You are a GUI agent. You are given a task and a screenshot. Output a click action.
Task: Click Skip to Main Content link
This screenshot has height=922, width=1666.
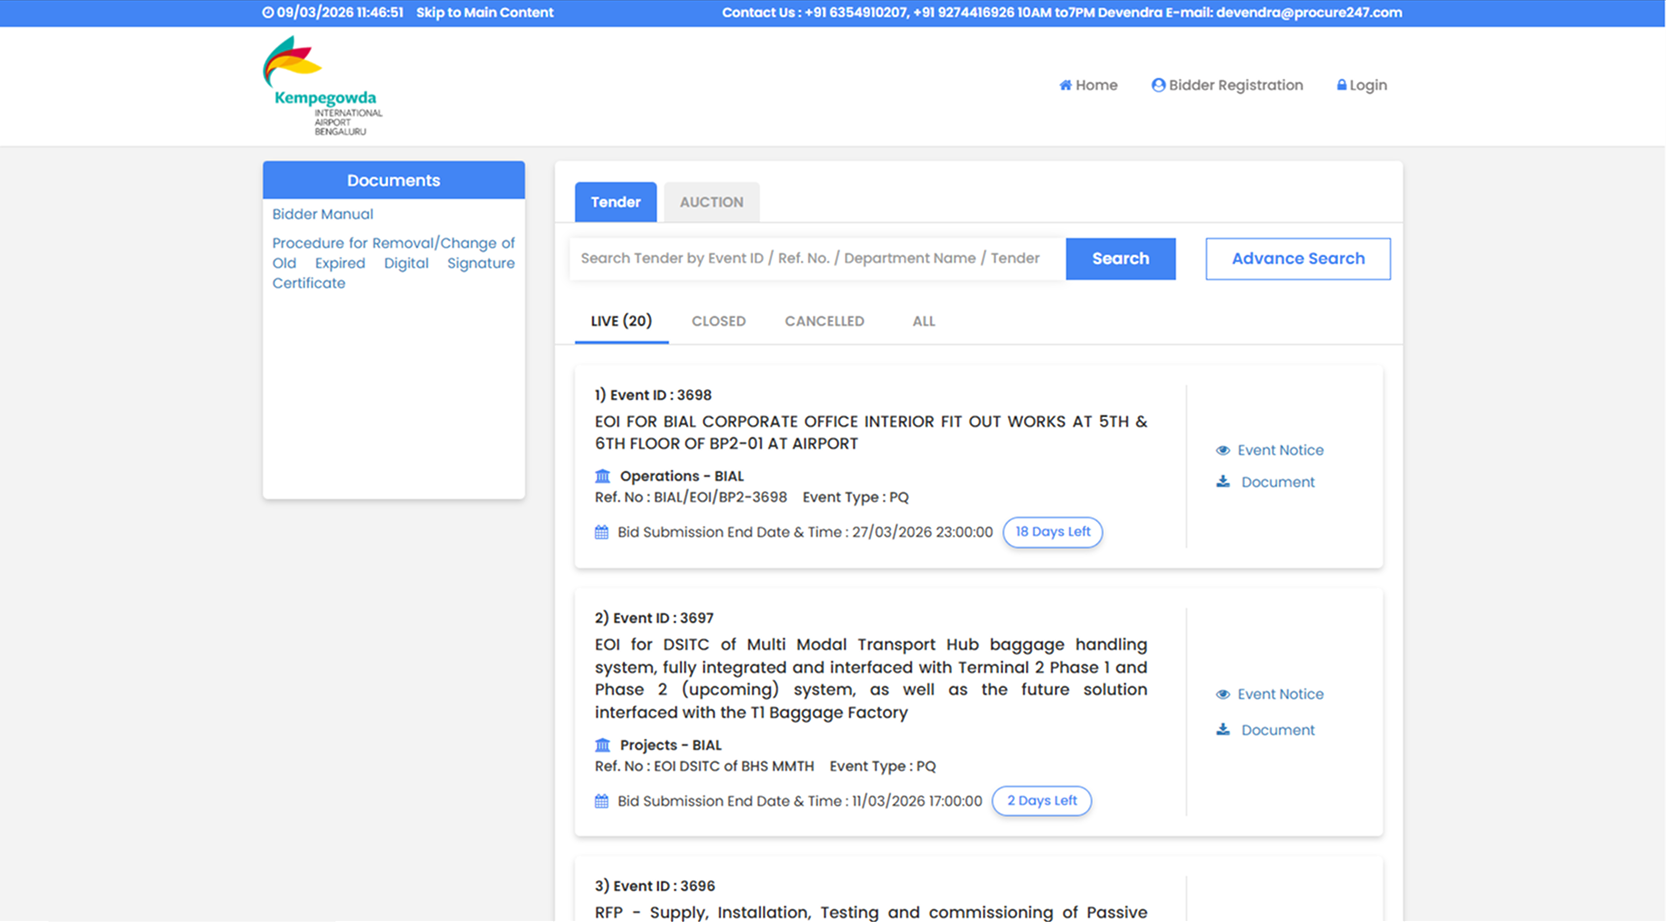click(484, 13)
